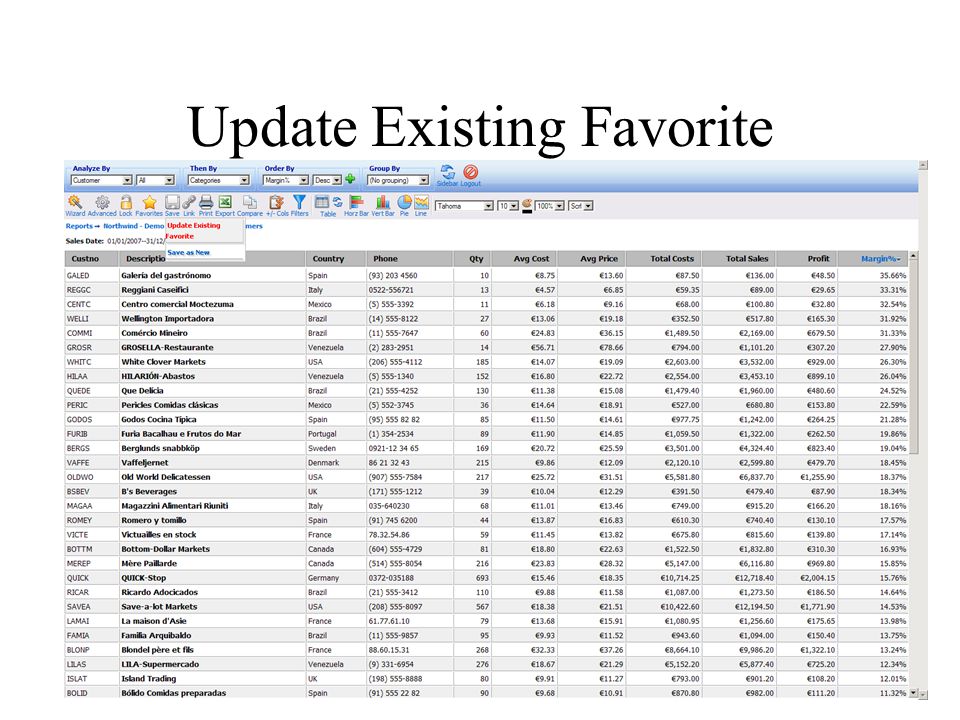Open the Tahoma font dropdown
960x720 pixels.
[465, 206]
